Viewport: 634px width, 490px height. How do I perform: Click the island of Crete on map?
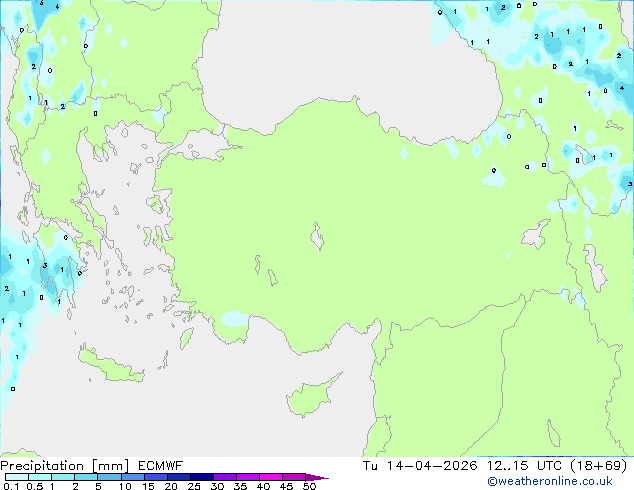(109, 366)
